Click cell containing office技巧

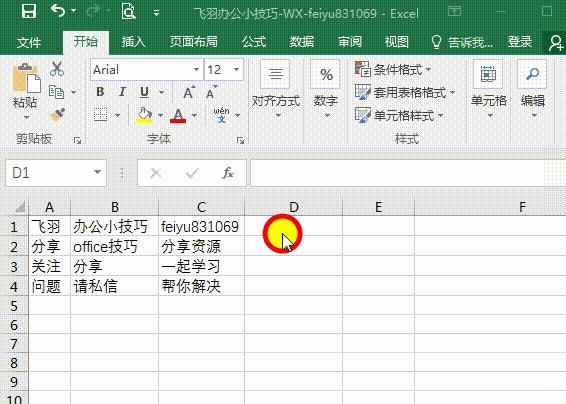(114, 247)
